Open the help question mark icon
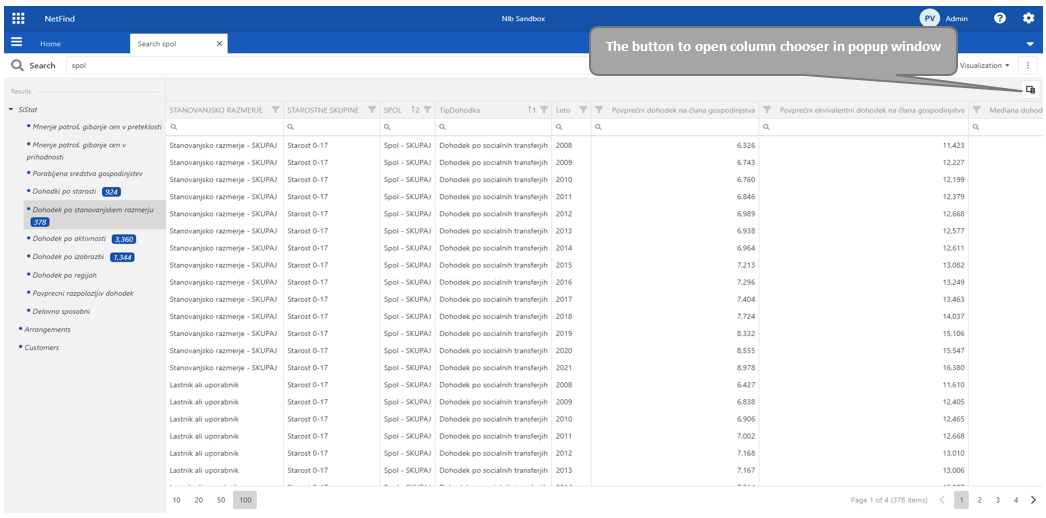 tap(1000, 18)
